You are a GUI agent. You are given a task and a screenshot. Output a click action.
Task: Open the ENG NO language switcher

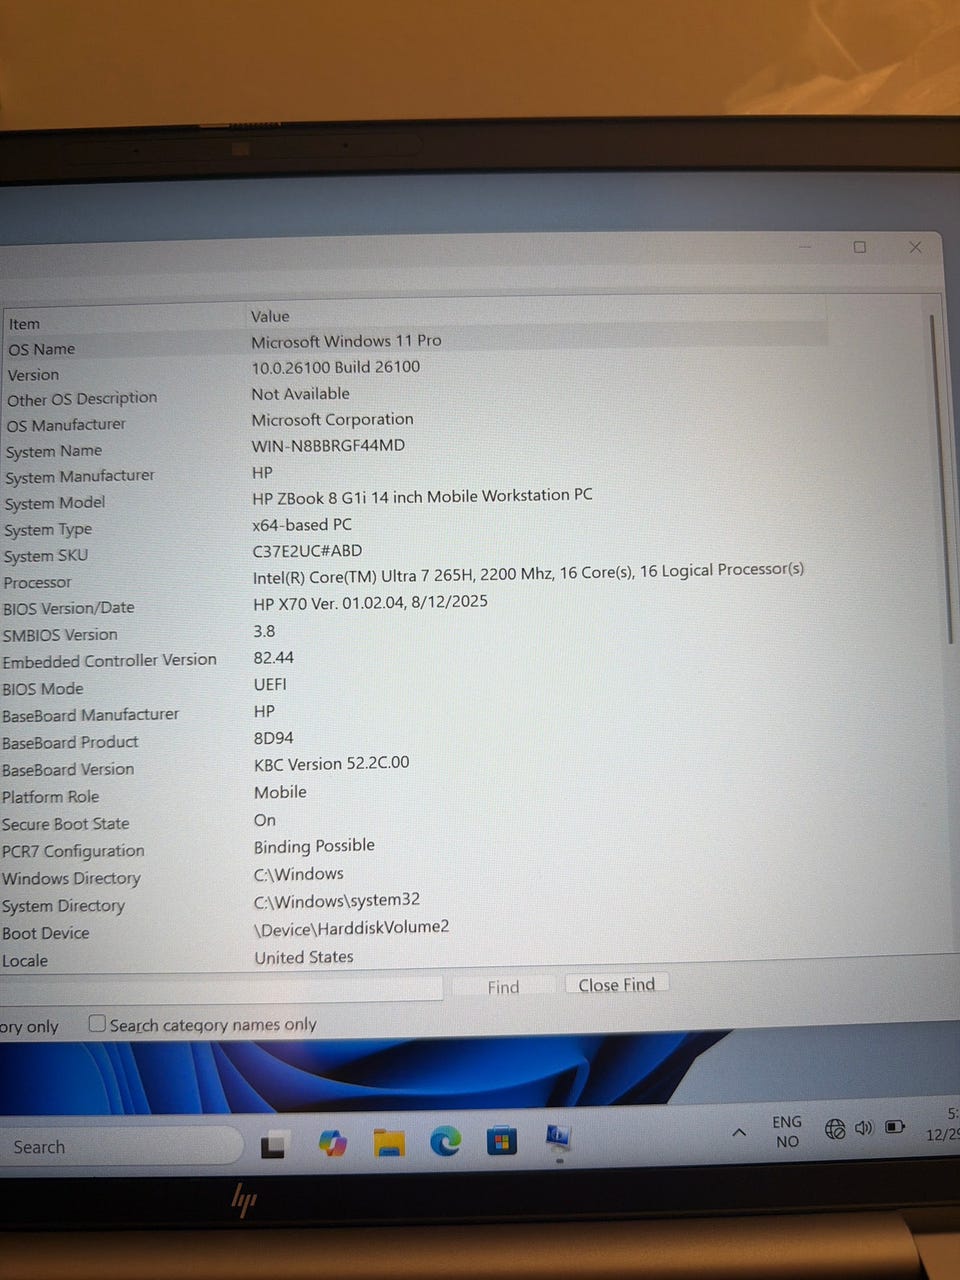click(787, 1131)
